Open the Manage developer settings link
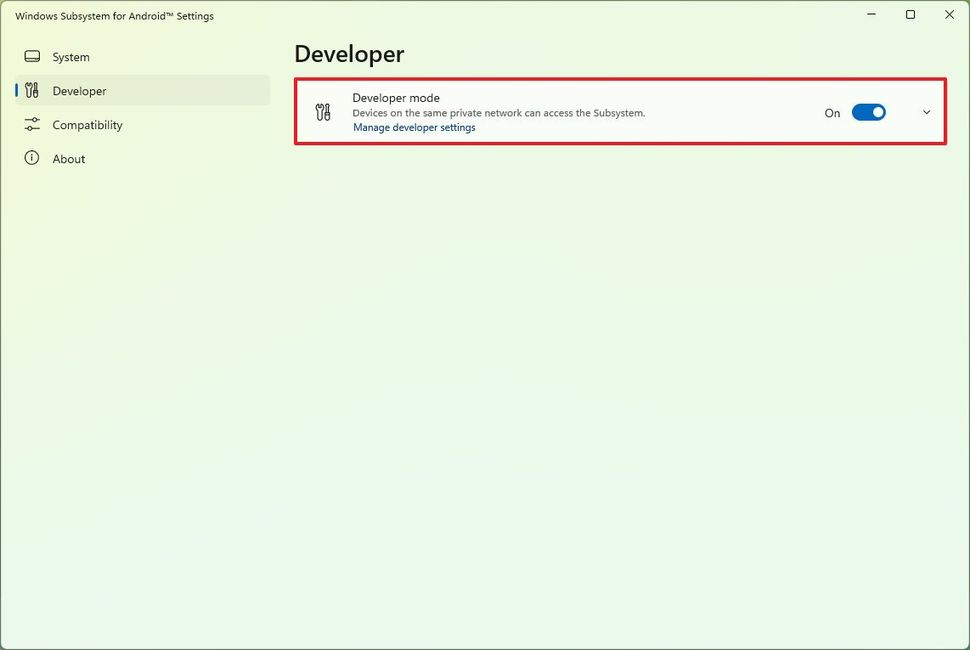 click(414, 127)
